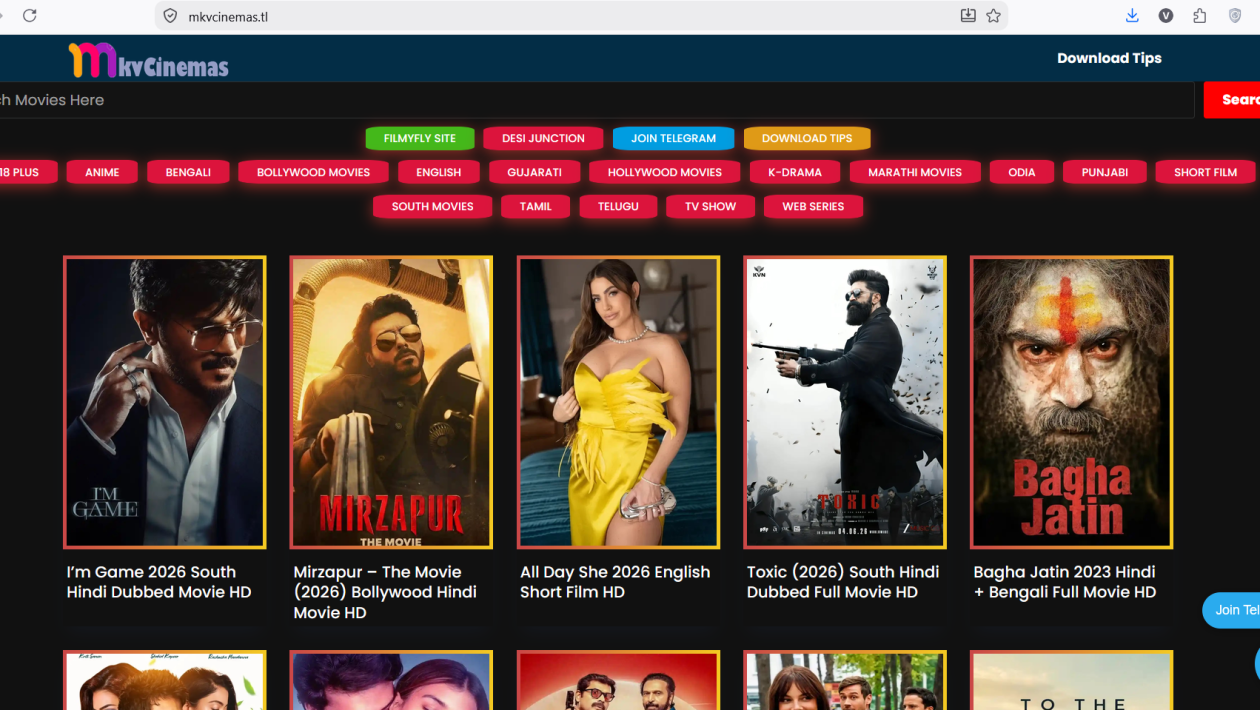Open the All Day She poster
The height and width of the screenshot is (710, 1260).
click(618, 402)
